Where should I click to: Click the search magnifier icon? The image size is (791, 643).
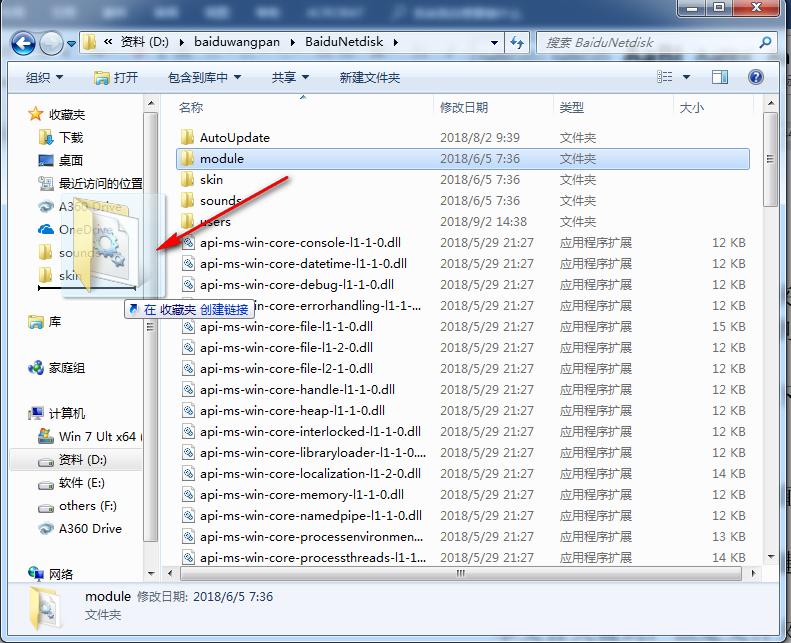point(765,43)
